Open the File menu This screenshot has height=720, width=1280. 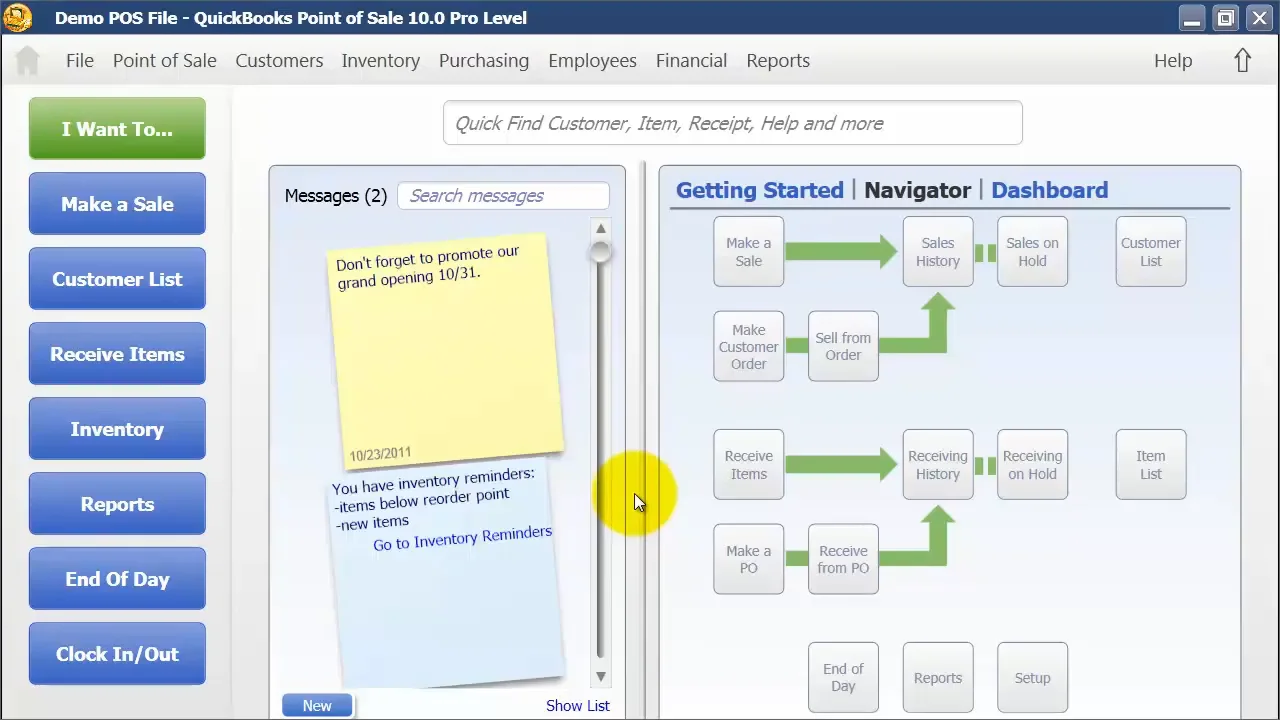80,61
